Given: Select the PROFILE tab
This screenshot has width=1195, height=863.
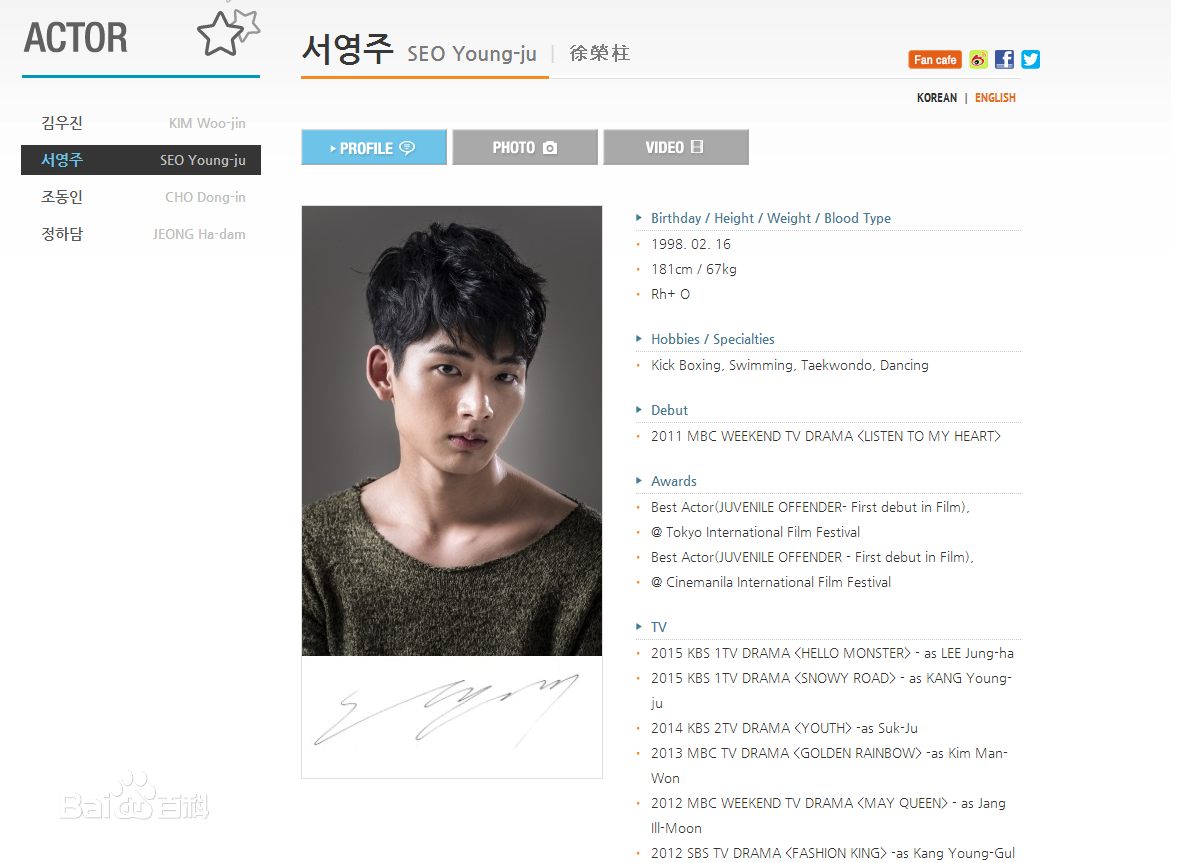Looking at the screenshot, I should click(x=374, y=147).
